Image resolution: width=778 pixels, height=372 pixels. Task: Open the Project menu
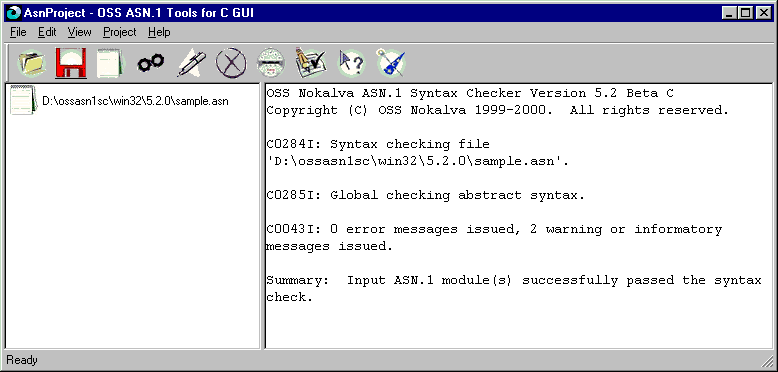[x=120, y=32]
